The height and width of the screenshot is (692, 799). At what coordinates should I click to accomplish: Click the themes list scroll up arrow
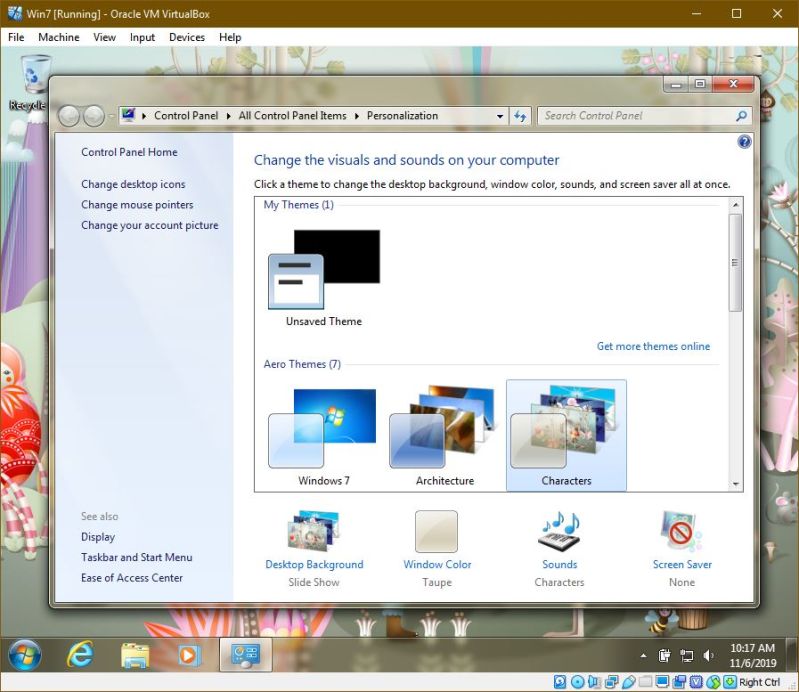tap(735, 205)
